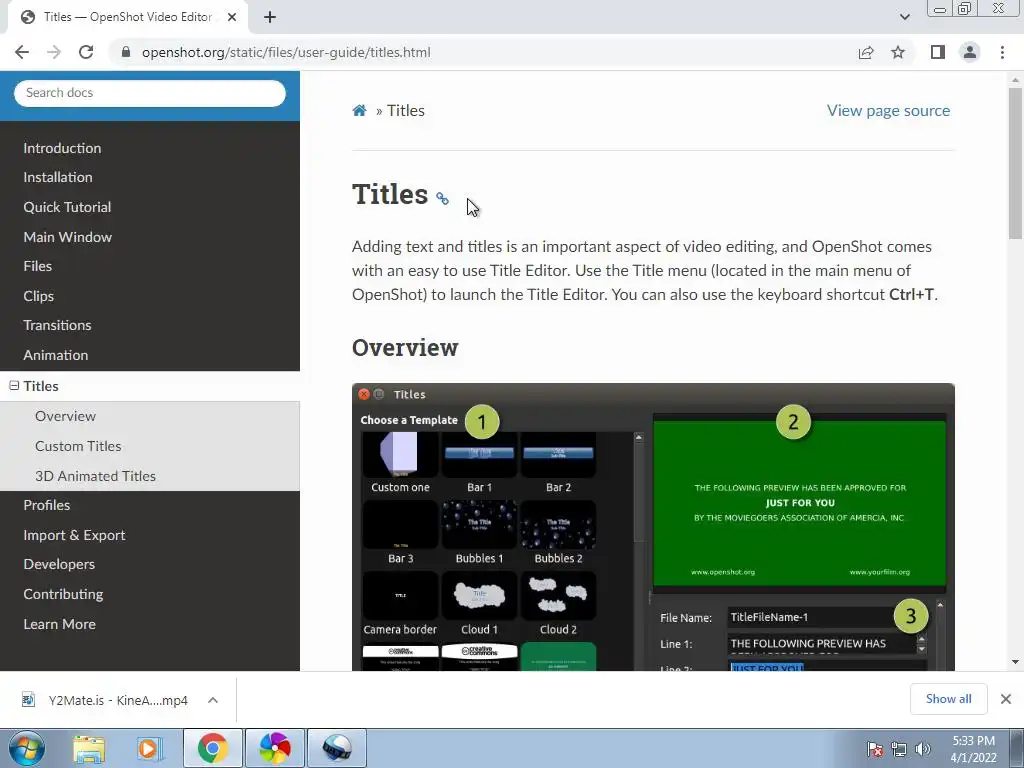Click the browser forward arrow
The height and width of the screenshot is (768, 1024).
(x=54, y=52)
